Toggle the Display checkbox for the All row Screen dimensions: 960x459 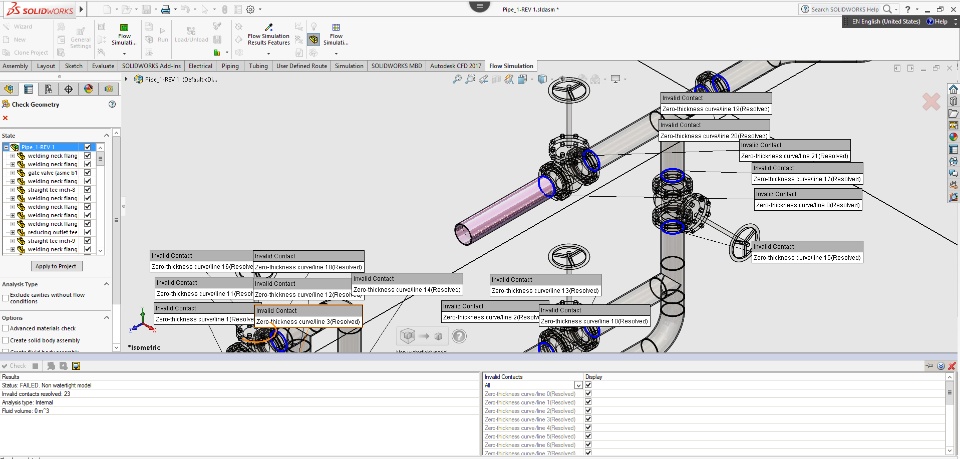[x=588, y=385]
